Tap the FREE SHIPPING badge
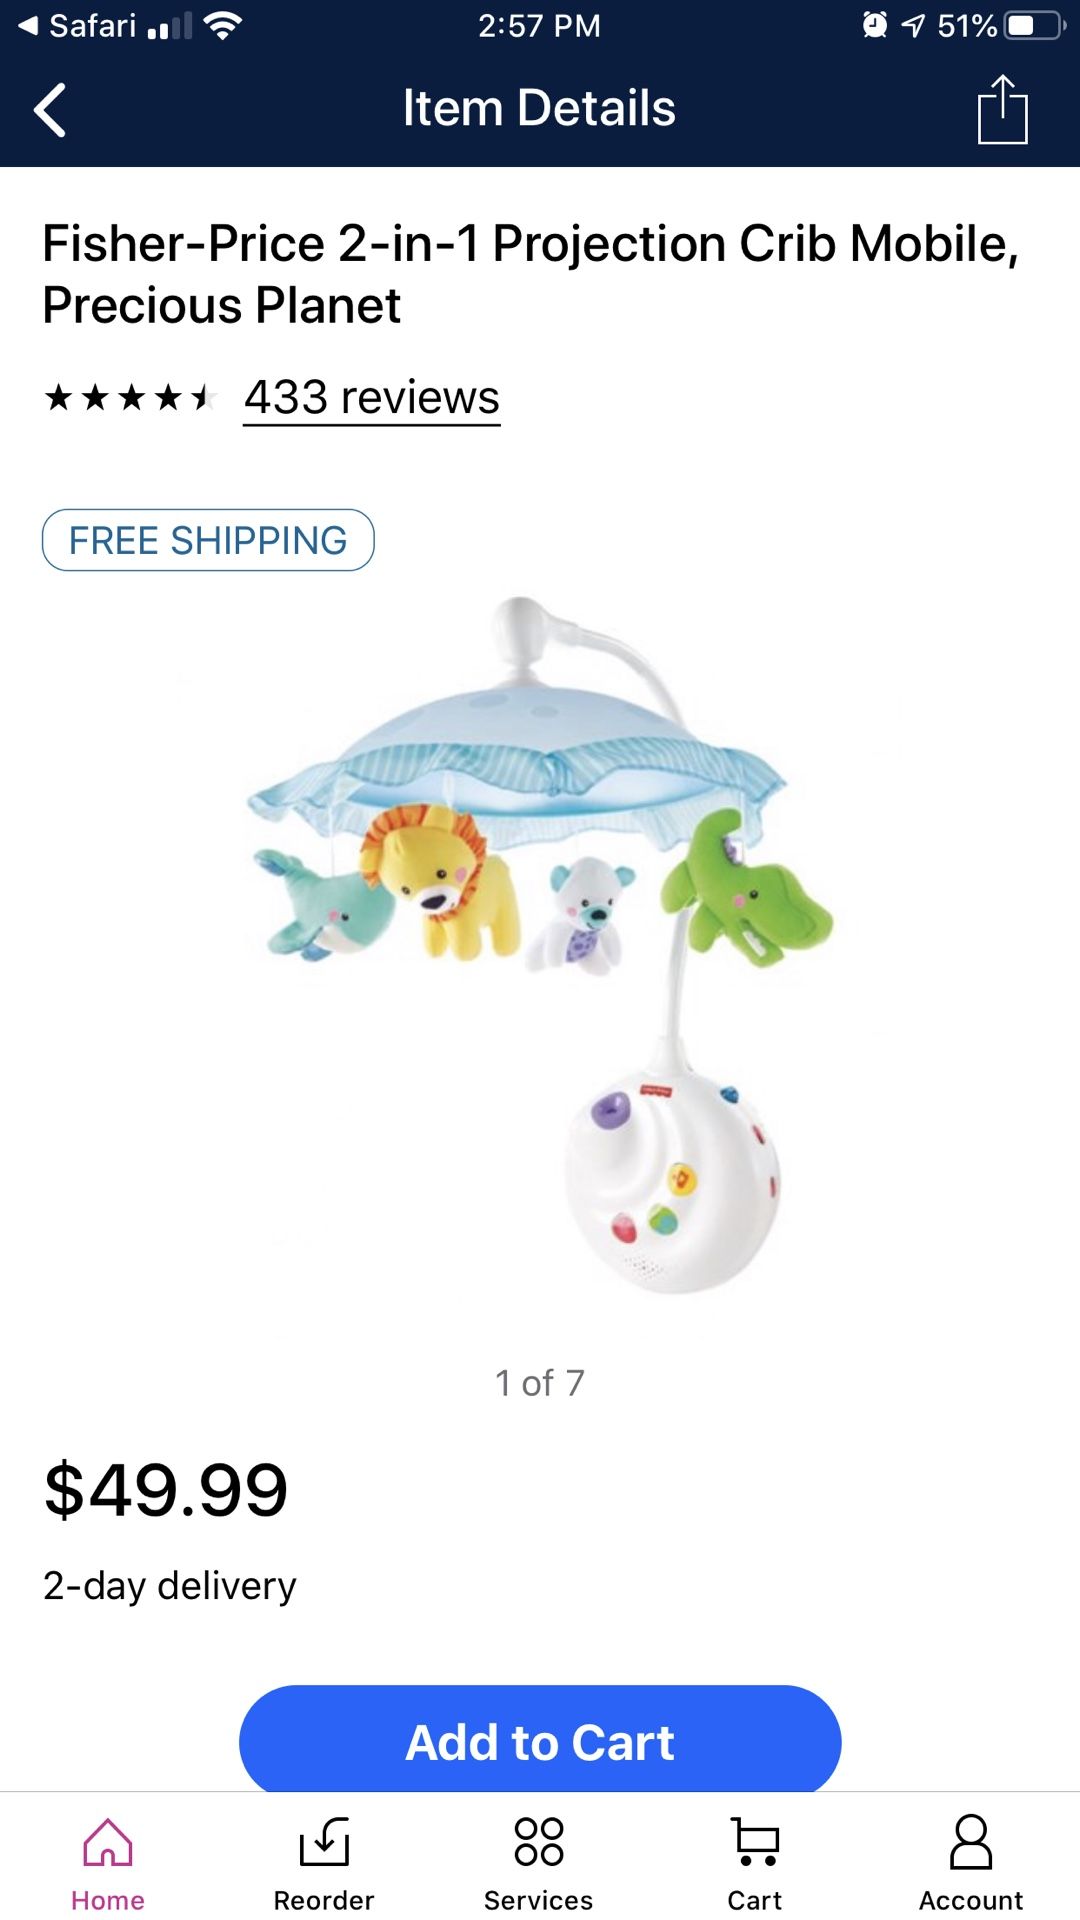The image size is (1080, 1920). click(208, 540)
